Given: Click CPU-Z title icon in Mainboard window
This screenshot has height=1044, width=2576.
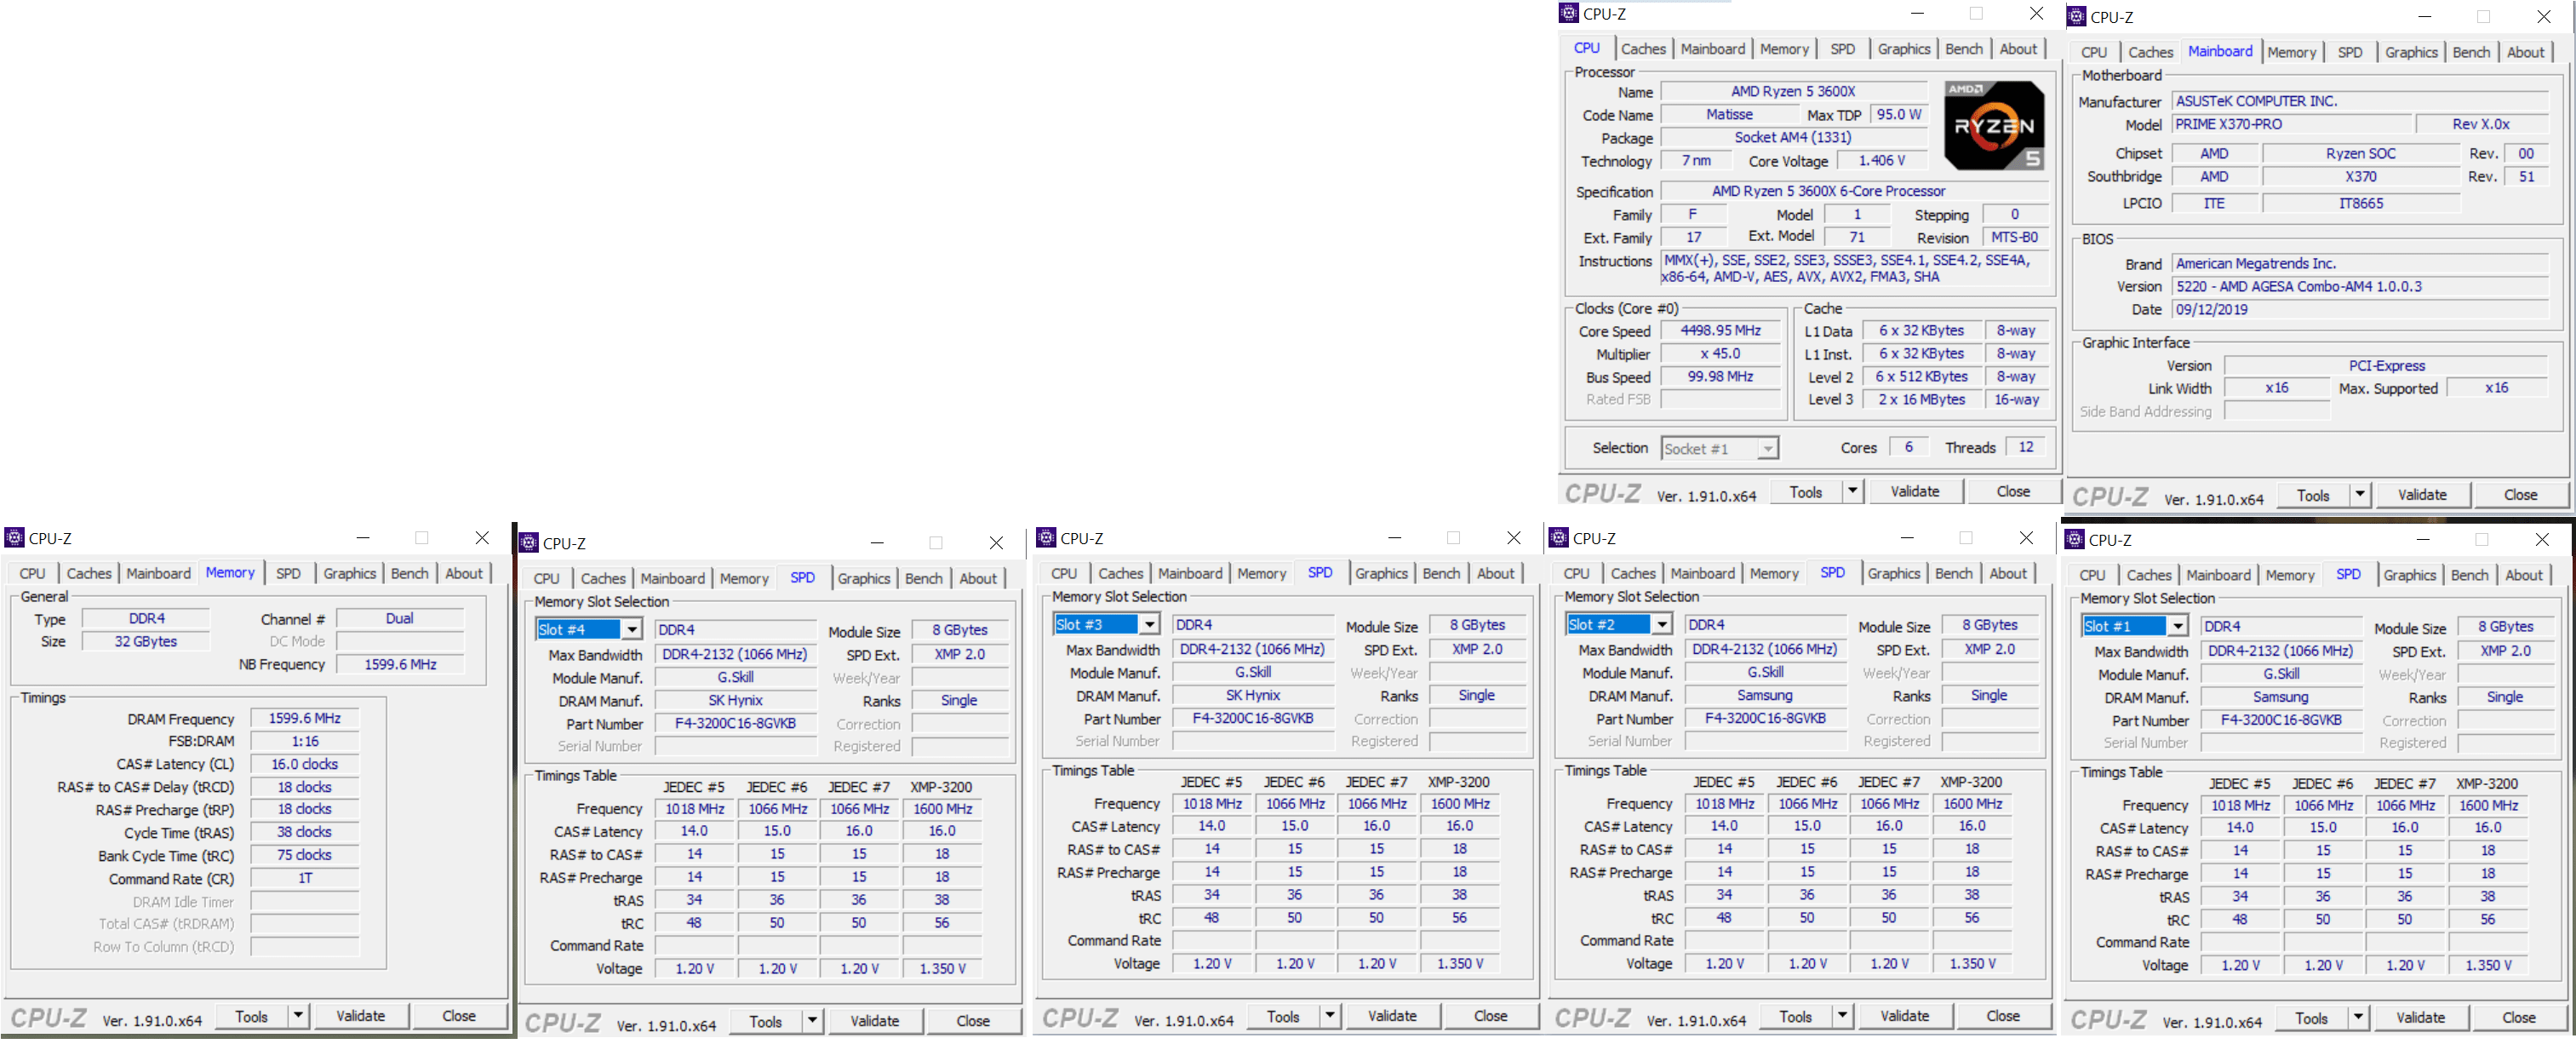Looking at the screenshot, I should click(2076, 16).
